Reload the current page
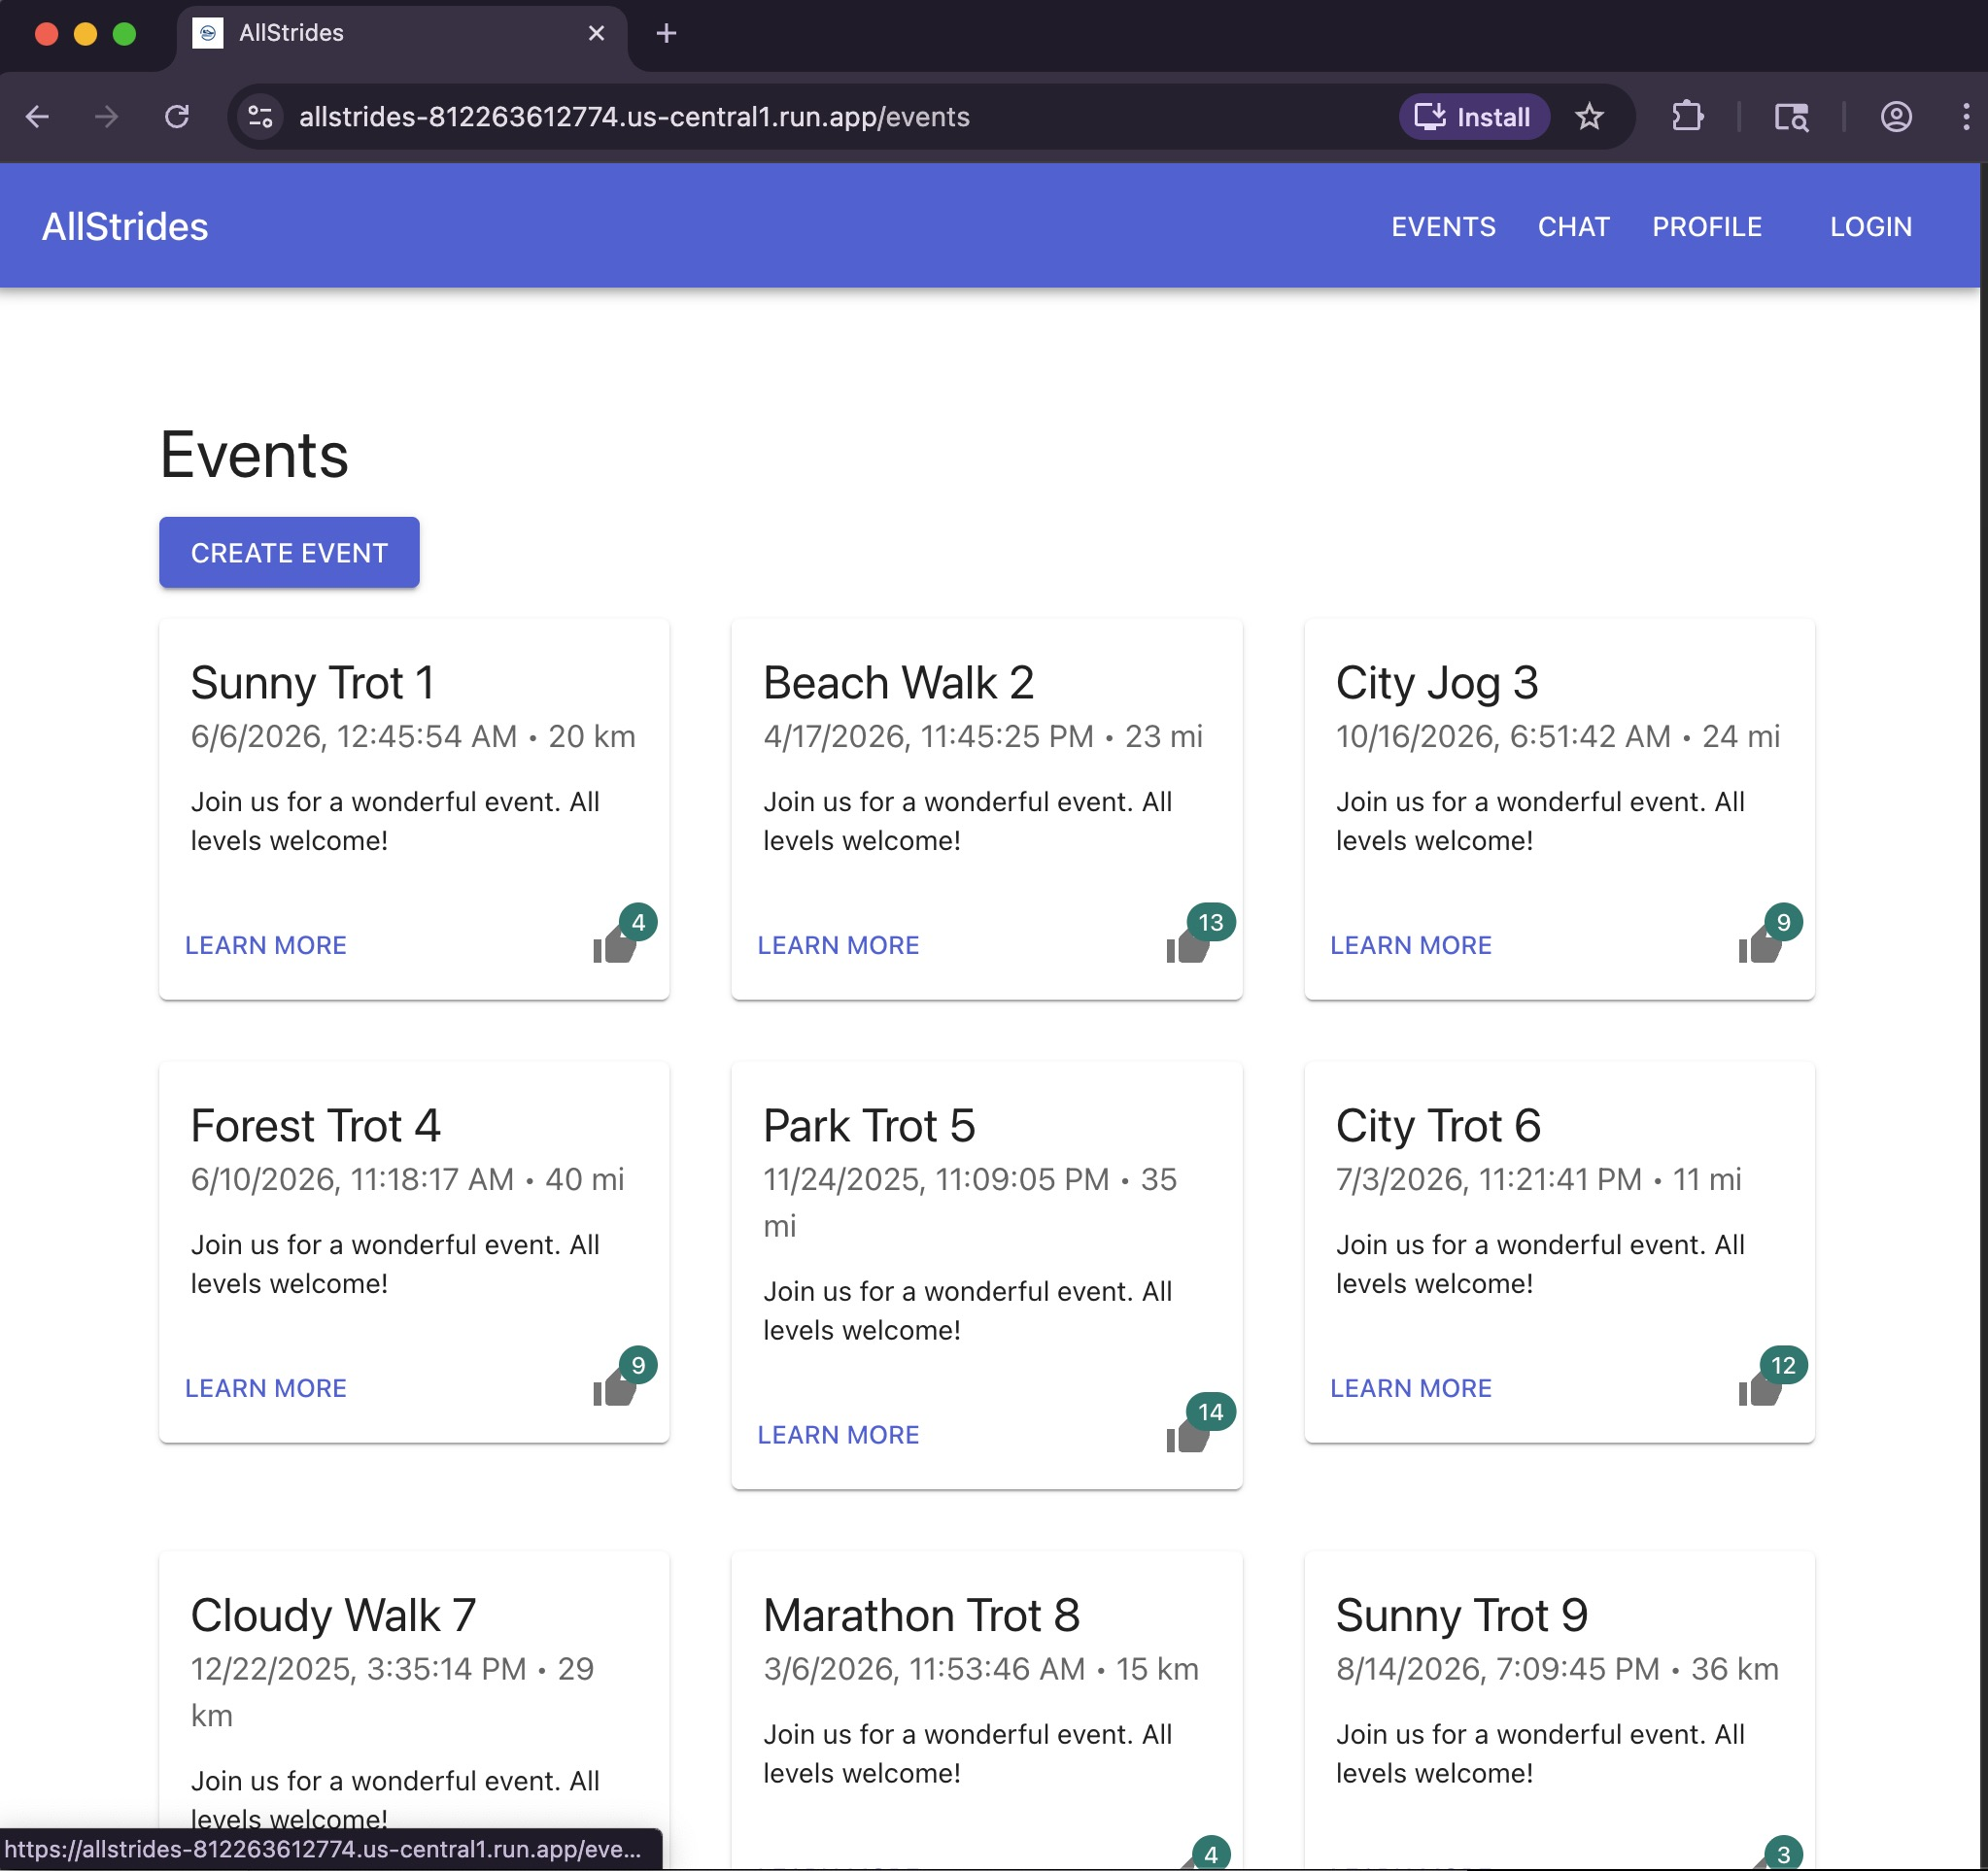The height and width of the screenshot is (1871, 1988). click(x=177, y=117)
